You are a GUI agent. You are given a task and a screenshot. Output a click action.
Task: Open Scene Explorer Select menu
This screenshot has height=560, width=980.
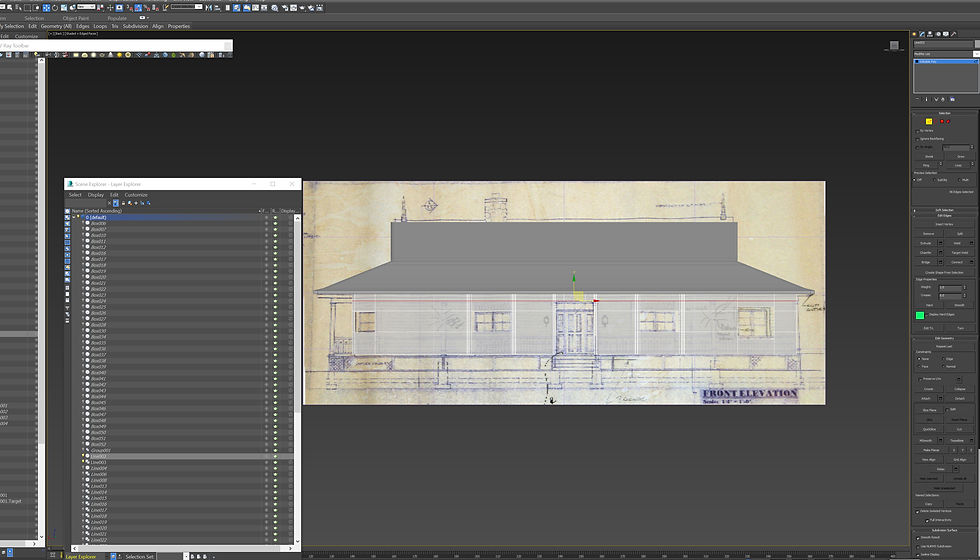(x=75, y=195)
